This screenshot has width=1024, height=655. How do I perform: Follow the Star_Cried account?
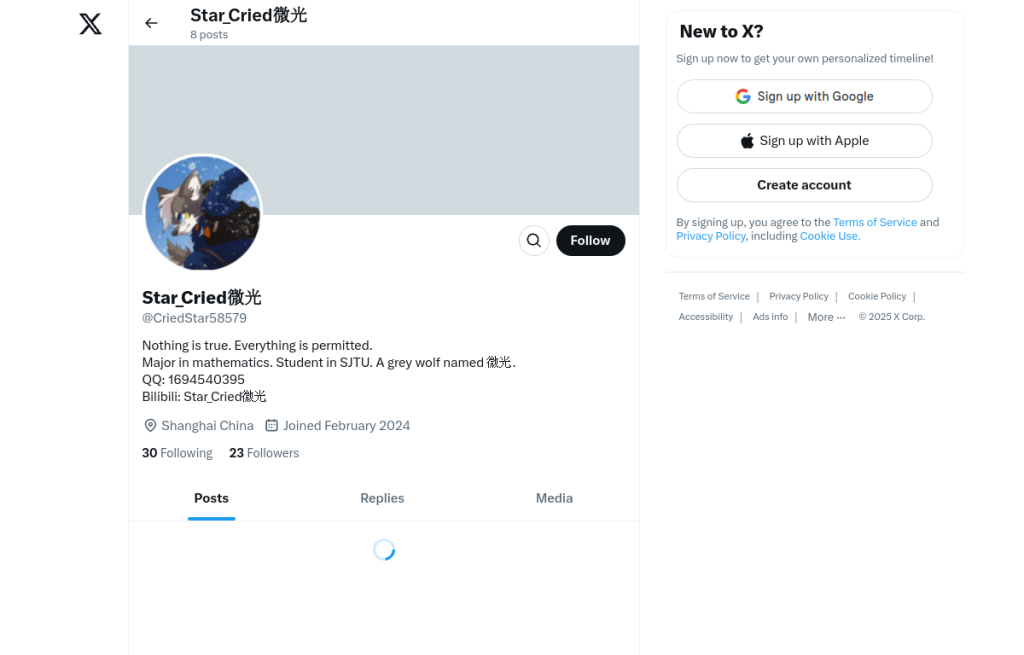pos(590,240)
